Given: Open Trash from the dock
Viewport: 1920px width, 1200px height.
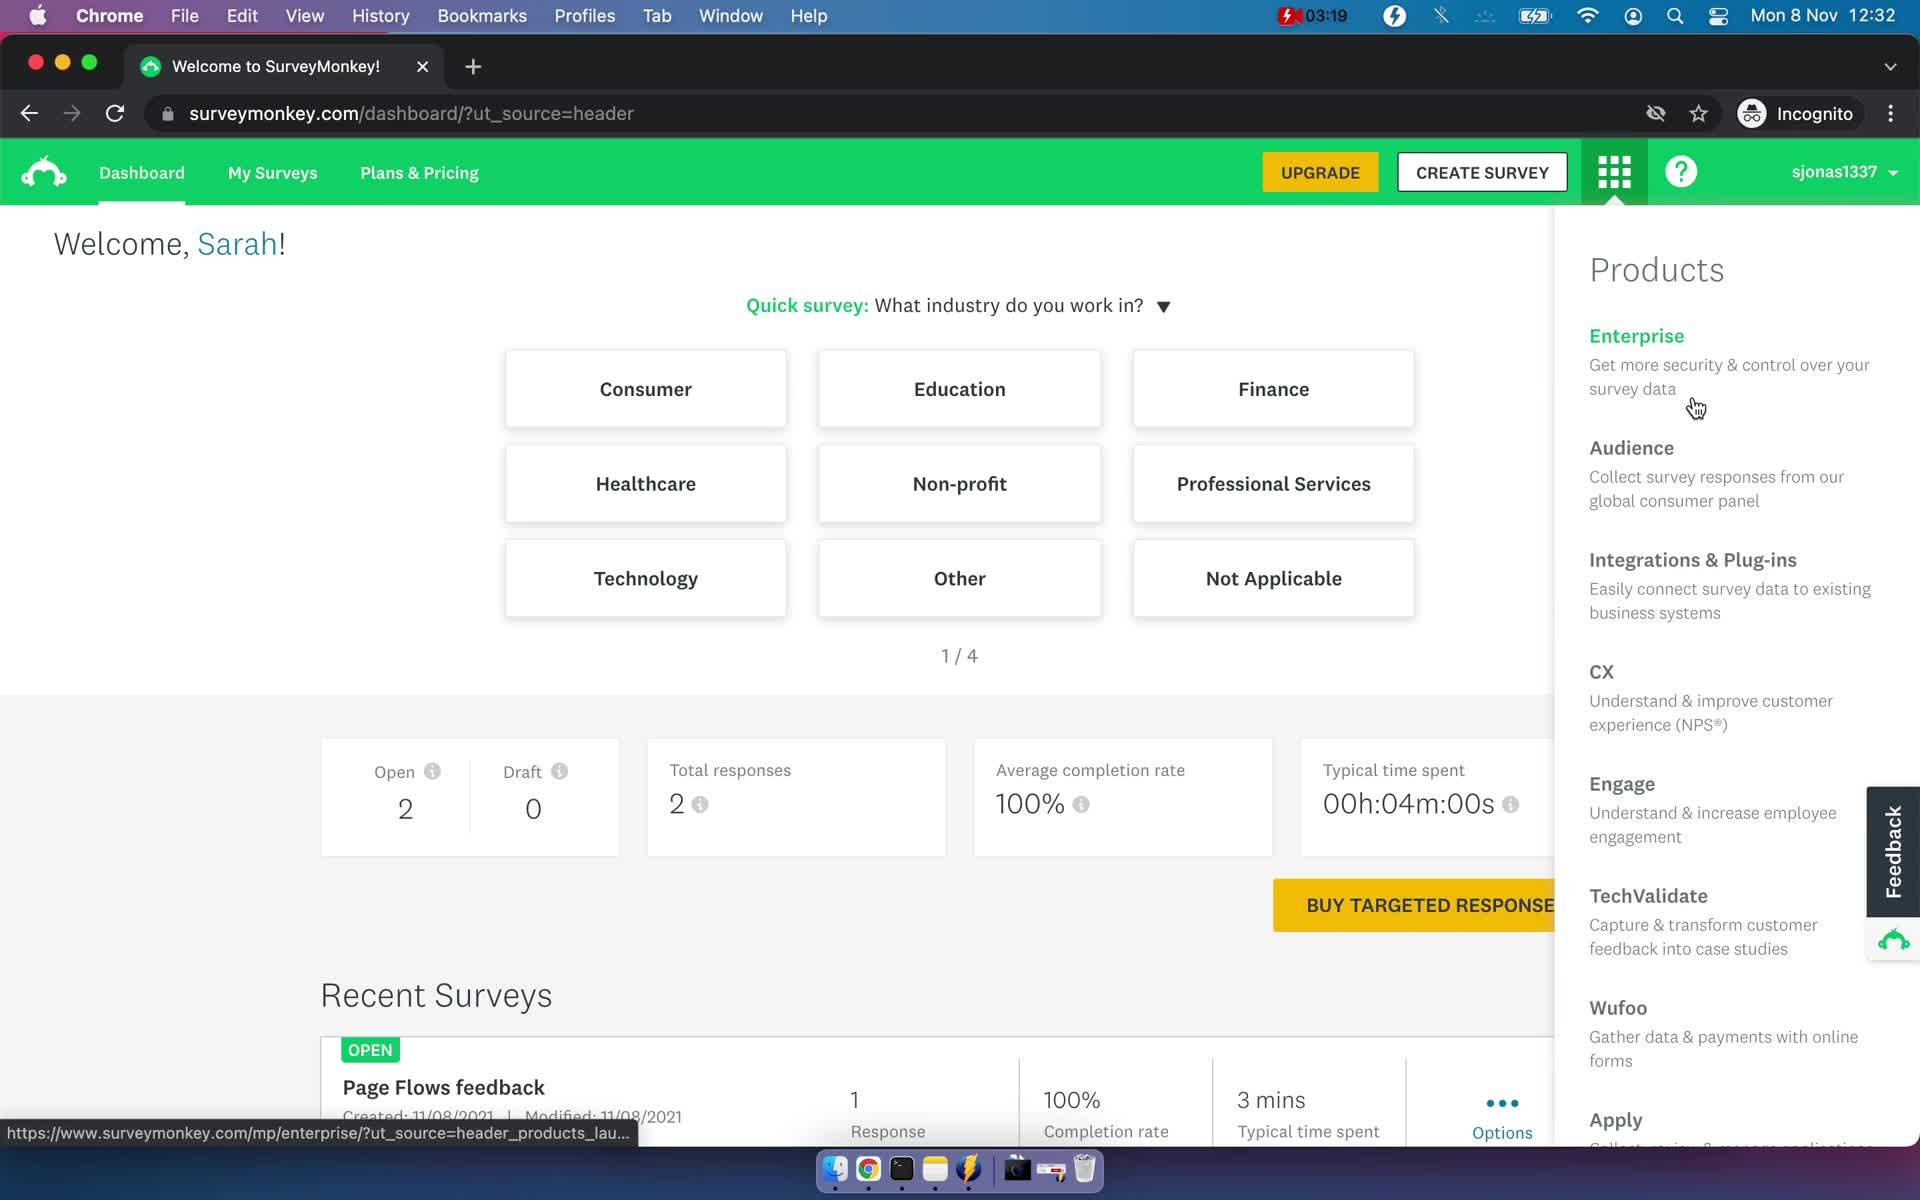Looking at the screenshot, I should (1085, 1169).
